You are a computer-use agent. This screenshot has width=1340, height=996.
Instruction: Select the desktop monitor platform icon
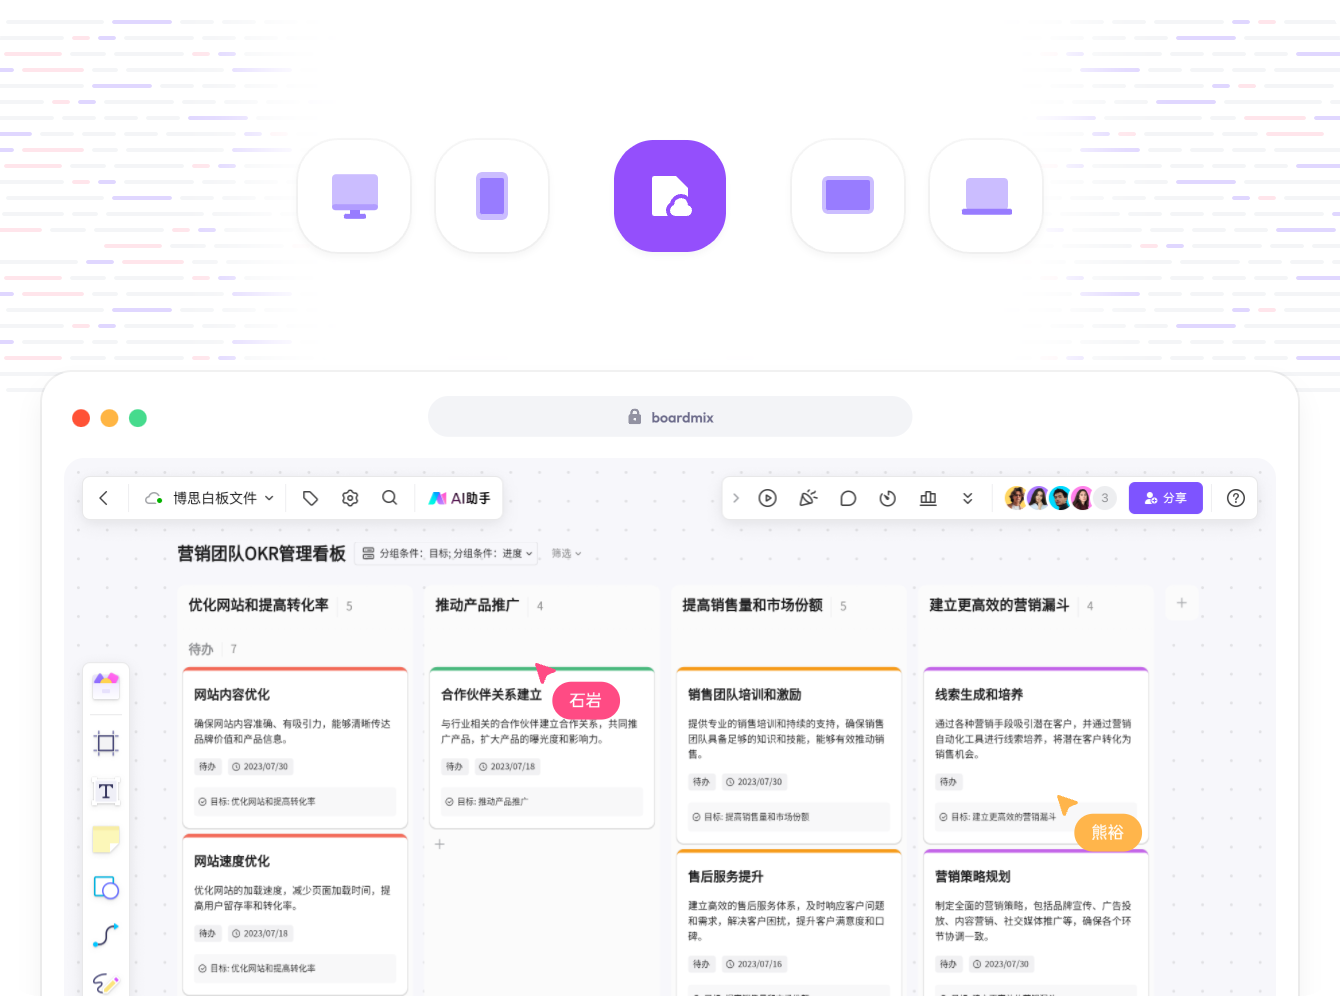354,196
